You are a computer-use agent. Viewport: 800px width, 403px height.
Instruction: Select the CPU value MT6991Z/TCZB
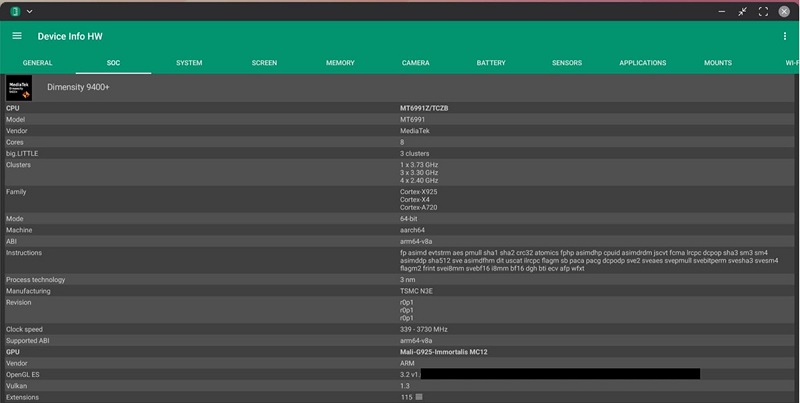coord(424,108)
